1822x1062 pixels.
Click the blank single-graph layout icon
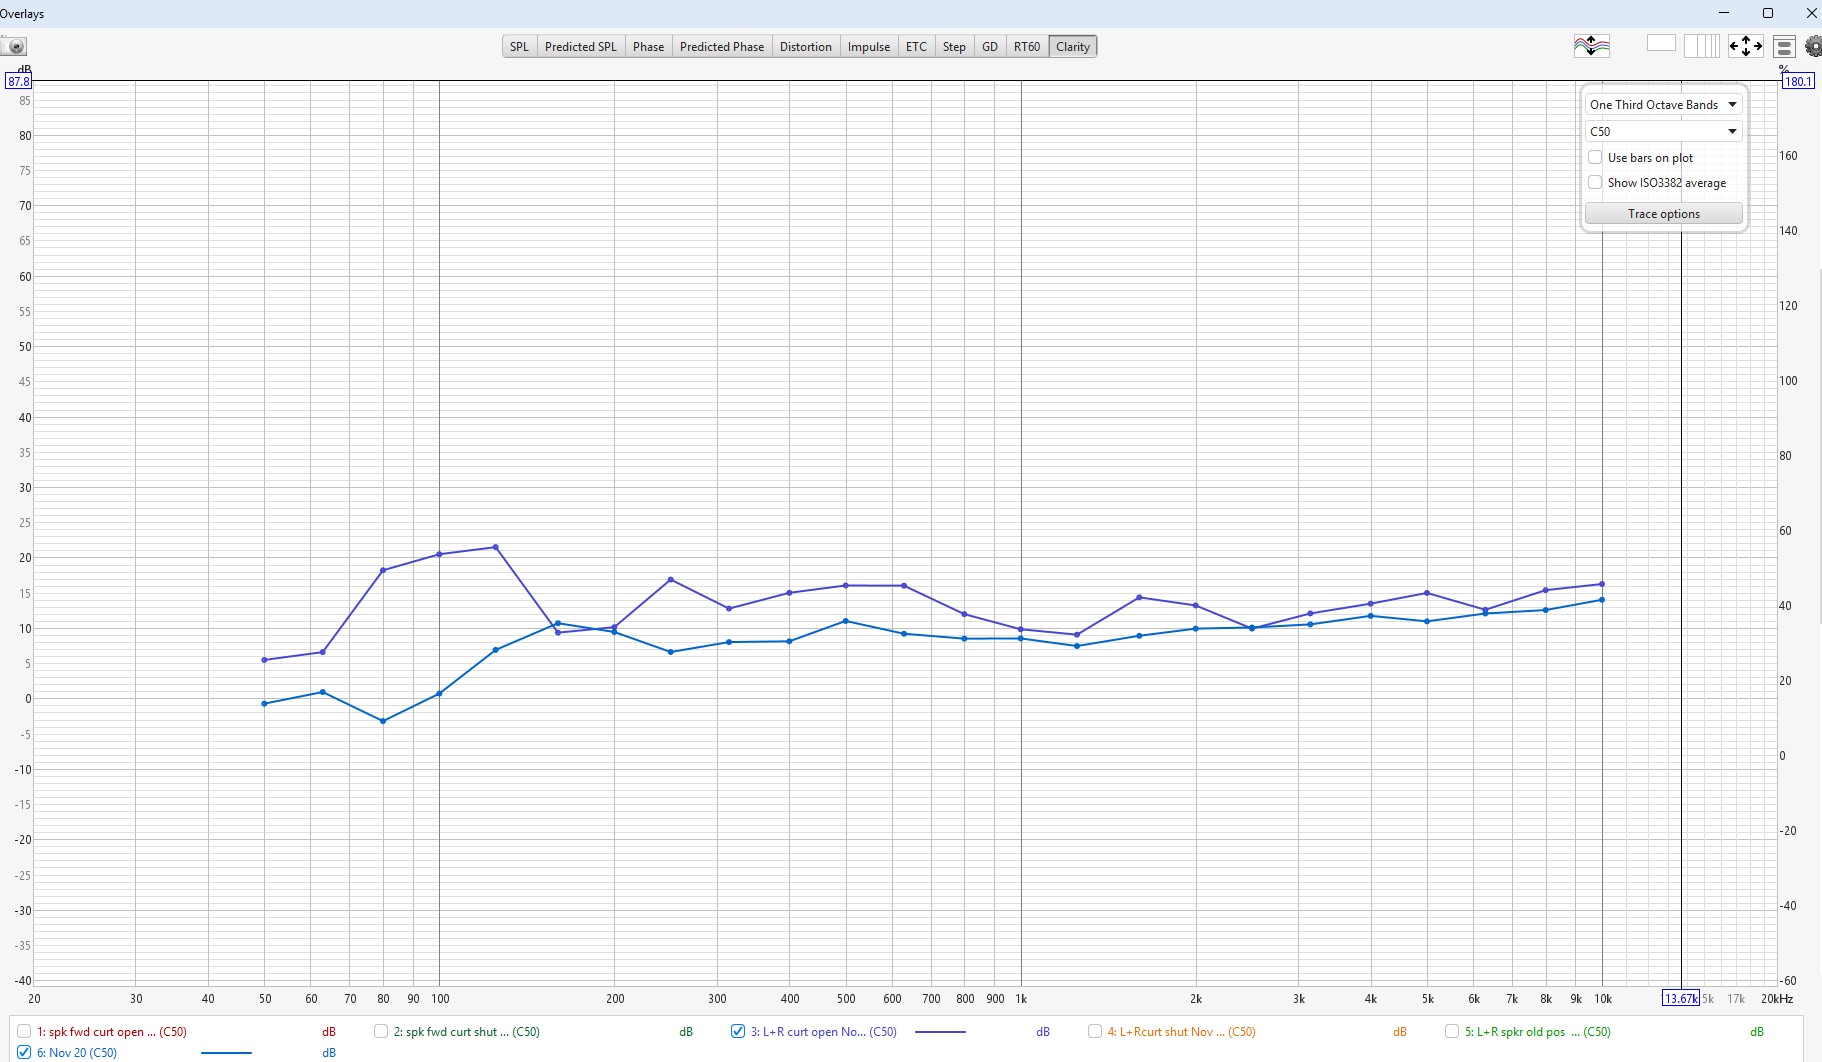pyautogui.click(x=1660, y=44)
